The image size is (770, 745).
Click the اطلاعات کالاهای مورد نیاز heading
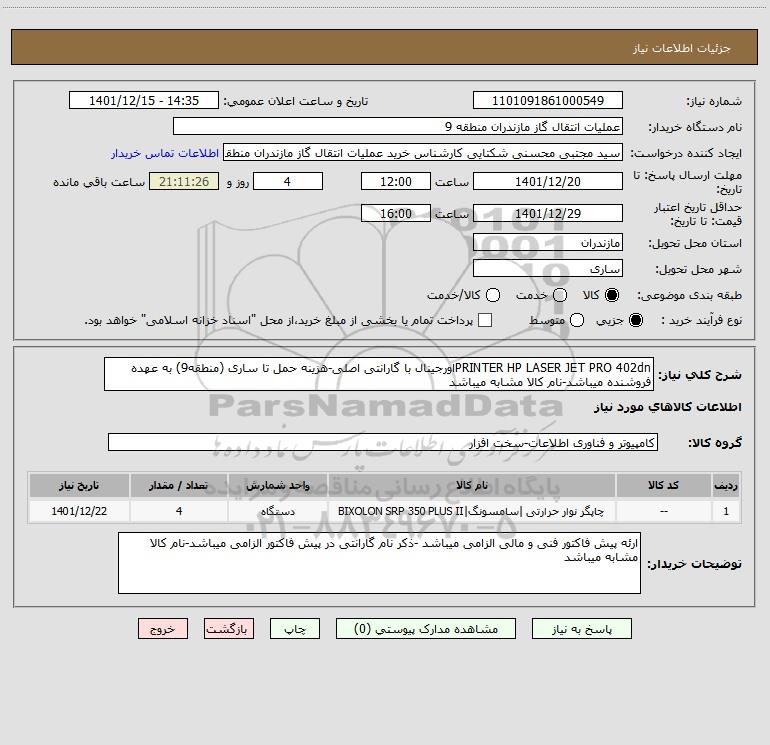tap(668, 407)
